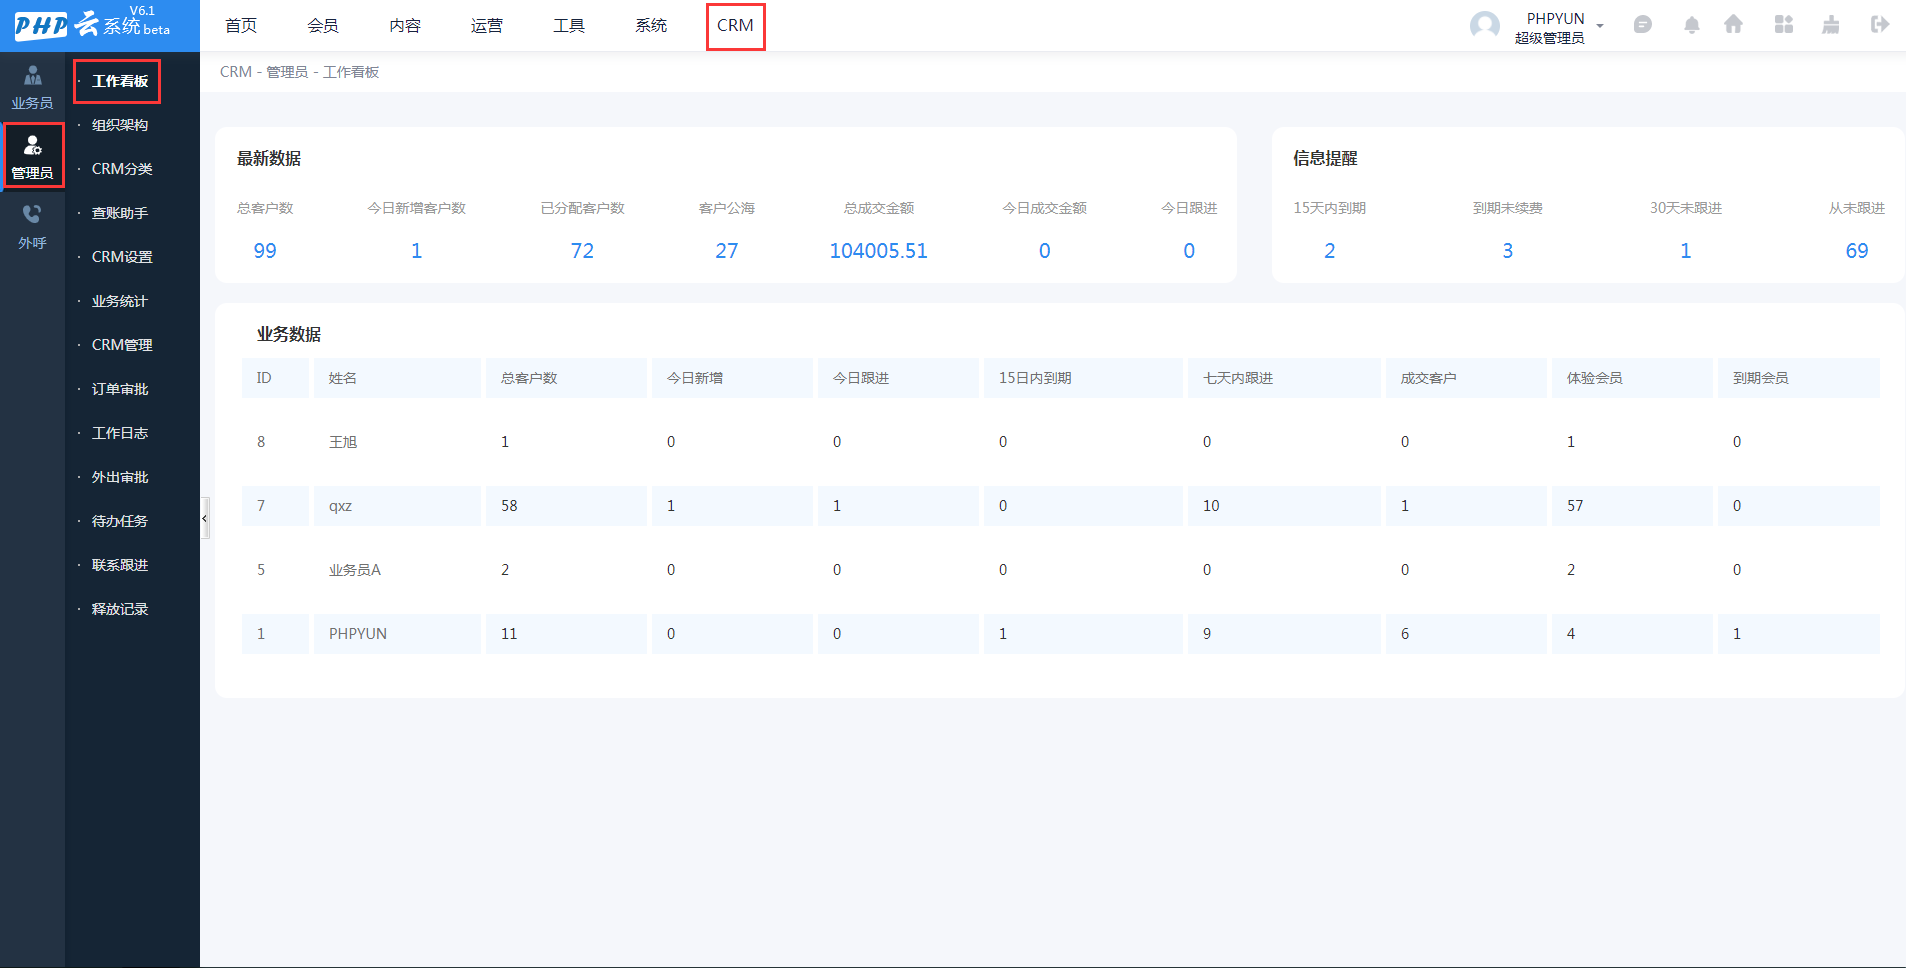Screen dimensions: 1906x968
Task: Open 工作日志 in the sidebar
Action: [120, 433]
